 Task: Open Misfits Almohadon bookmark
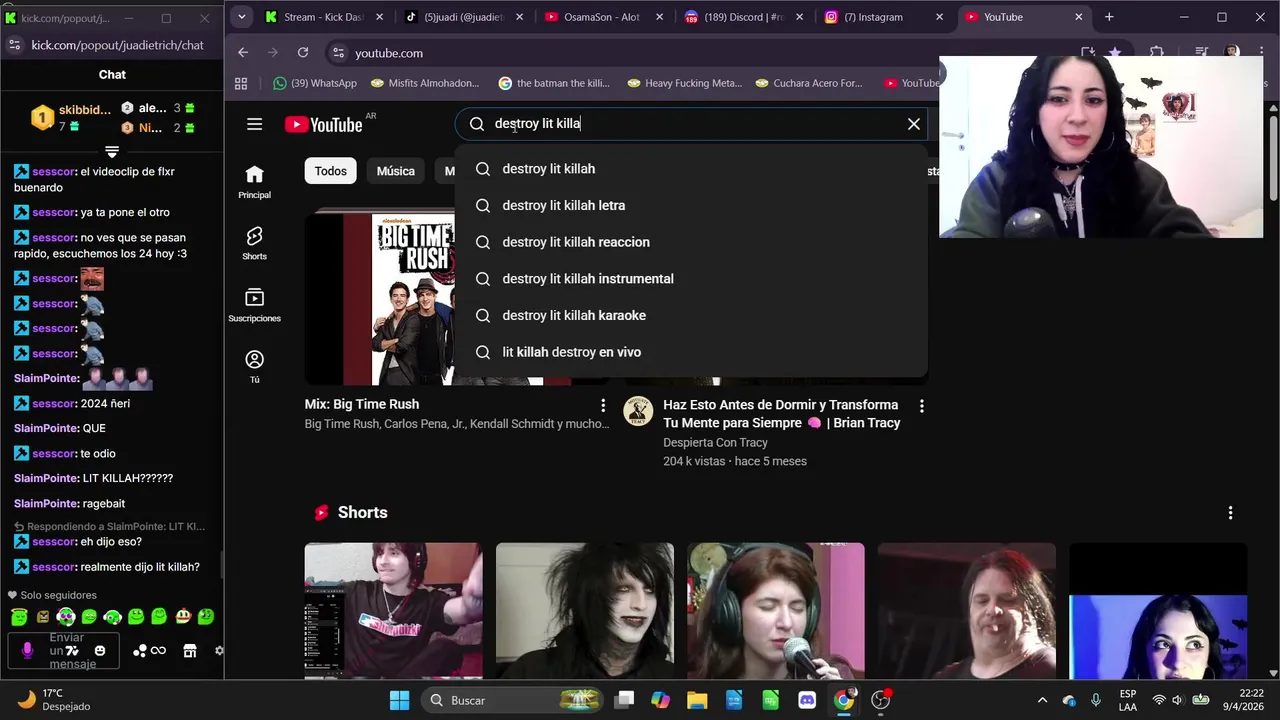pos(425,83)
